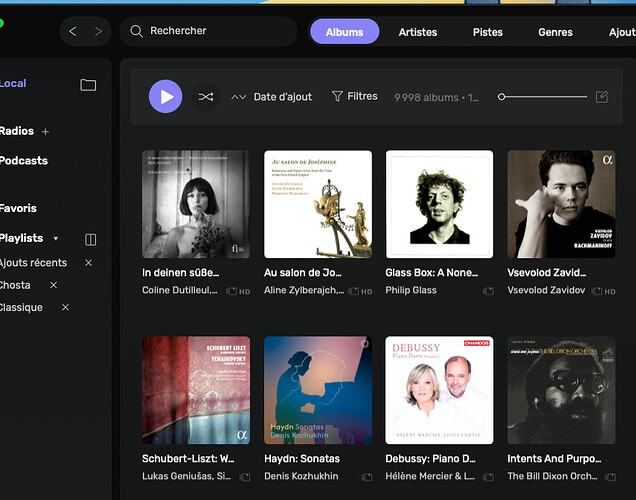Open Intents And Purposes album cover
The width and height of the screenshot is (636, 500).
561,390
